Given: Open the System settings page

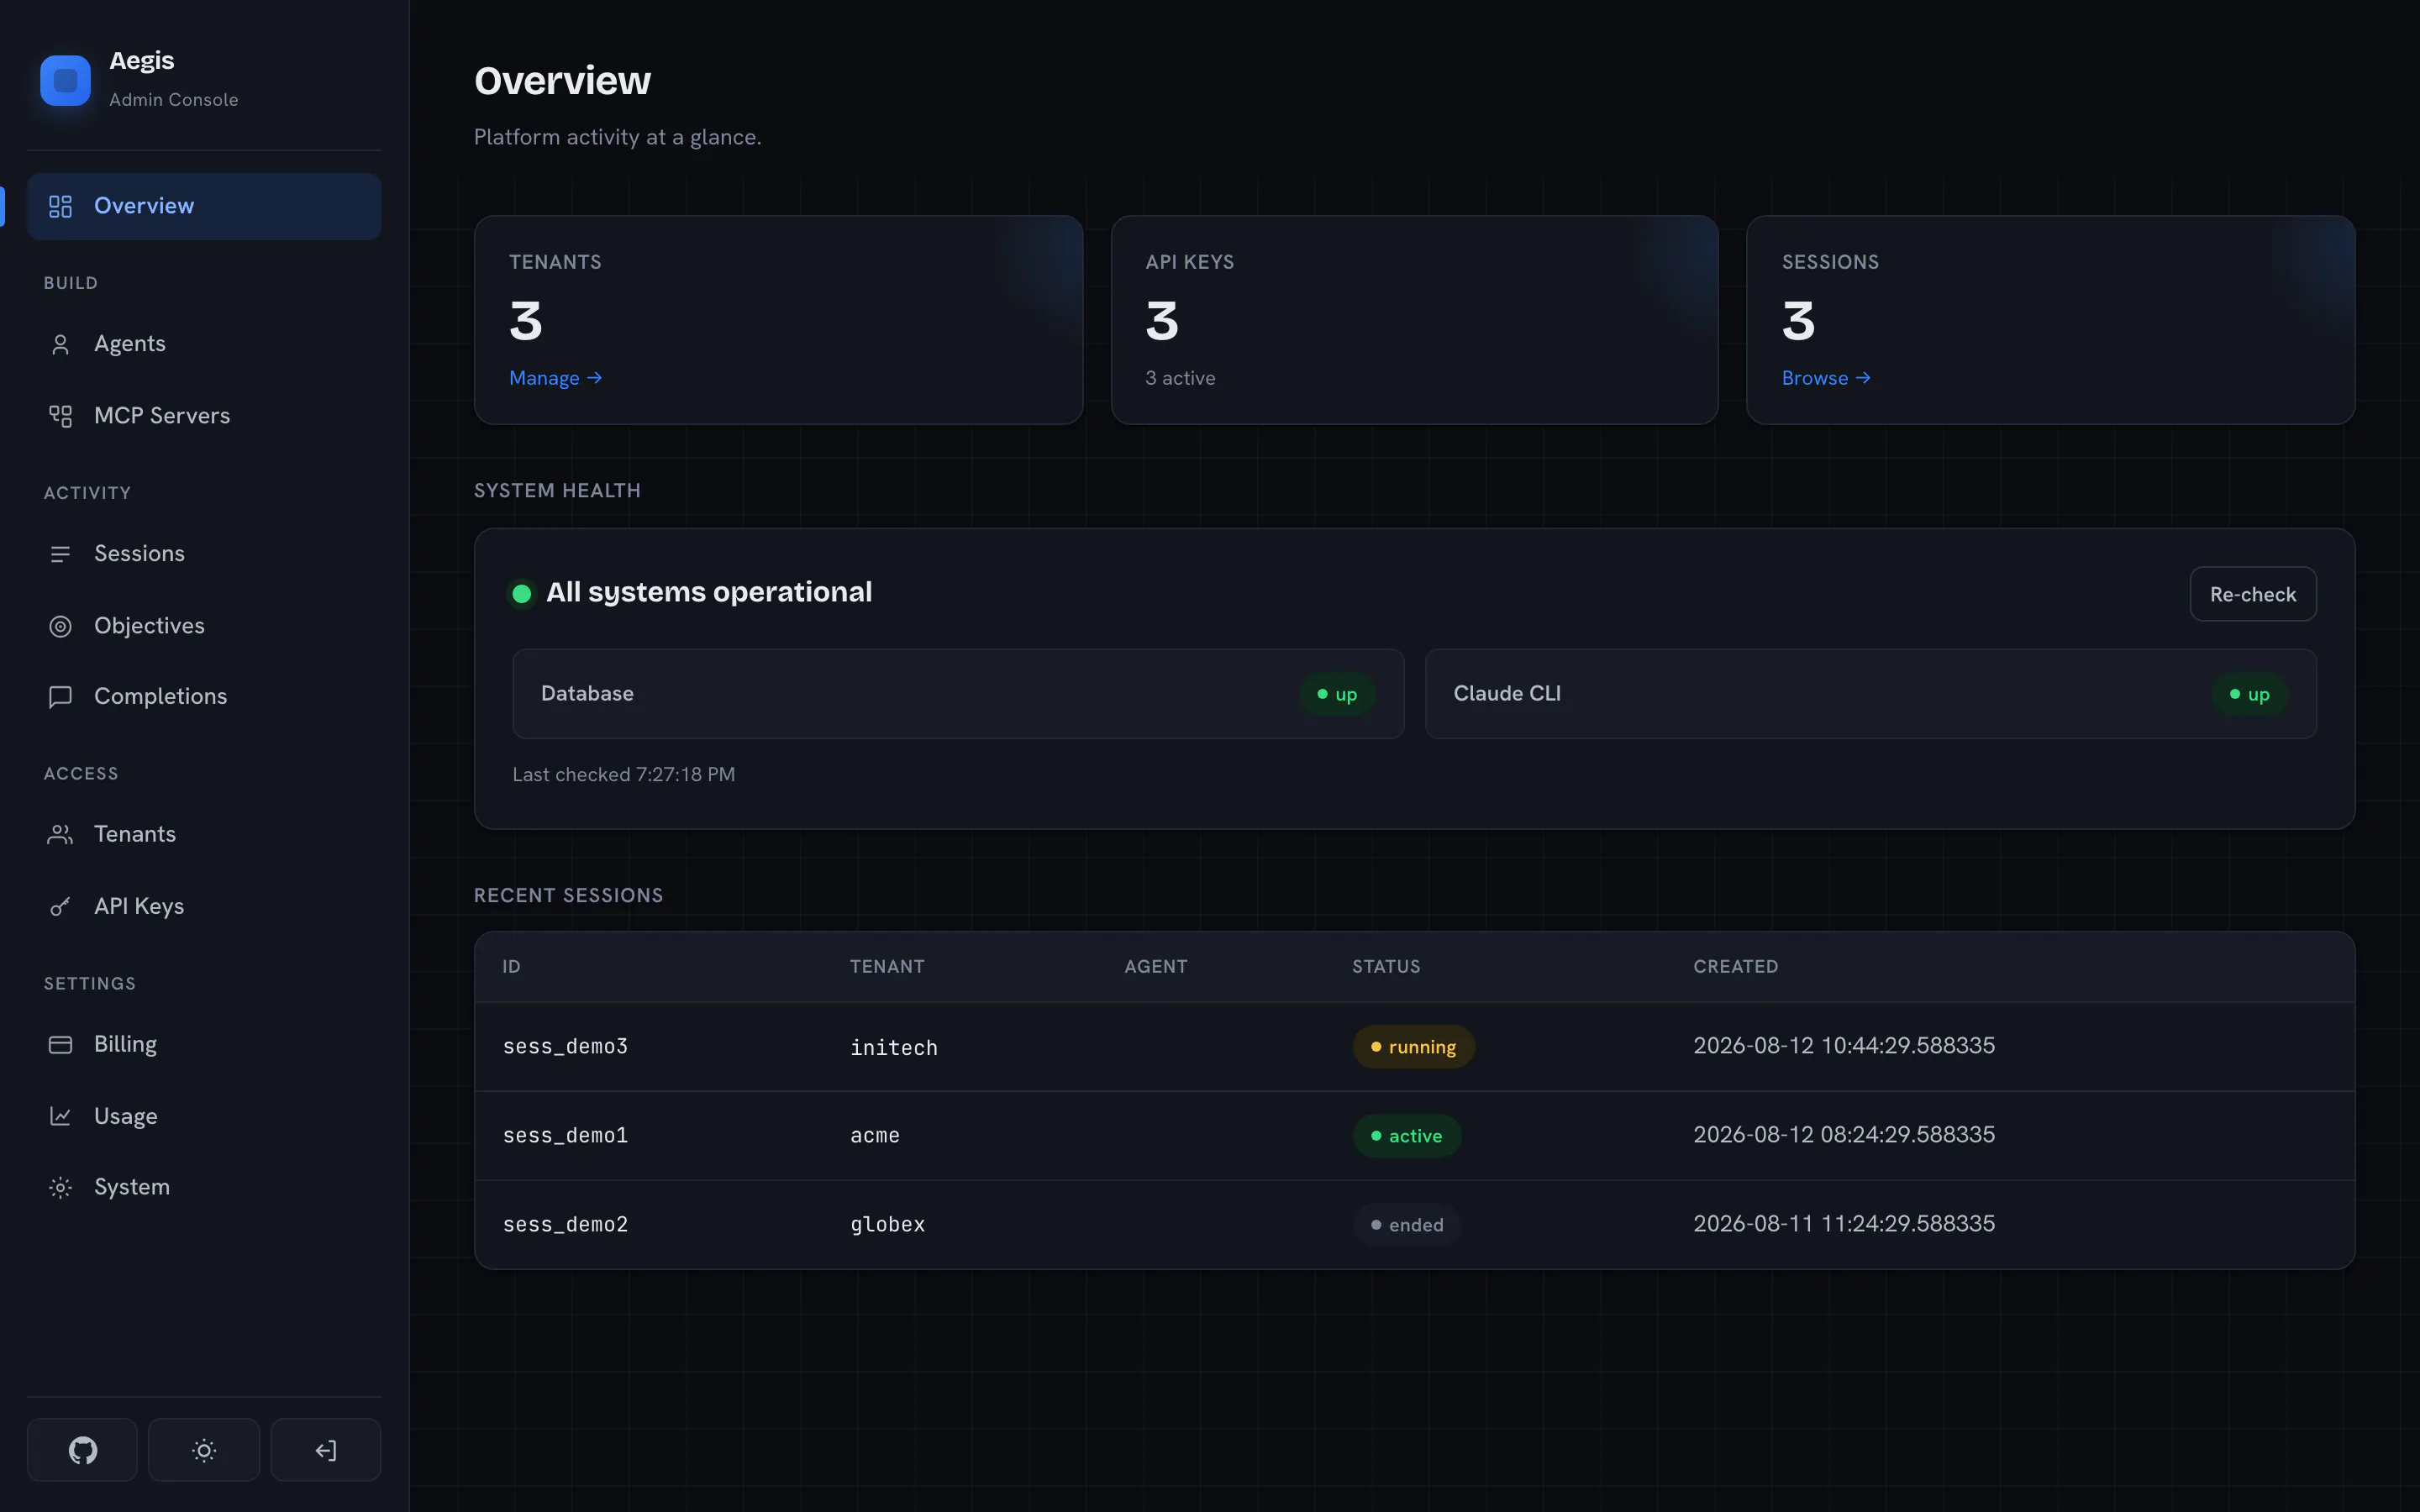Looking at the screenshot, I should pyautogui.click(x=204, y=1187).
